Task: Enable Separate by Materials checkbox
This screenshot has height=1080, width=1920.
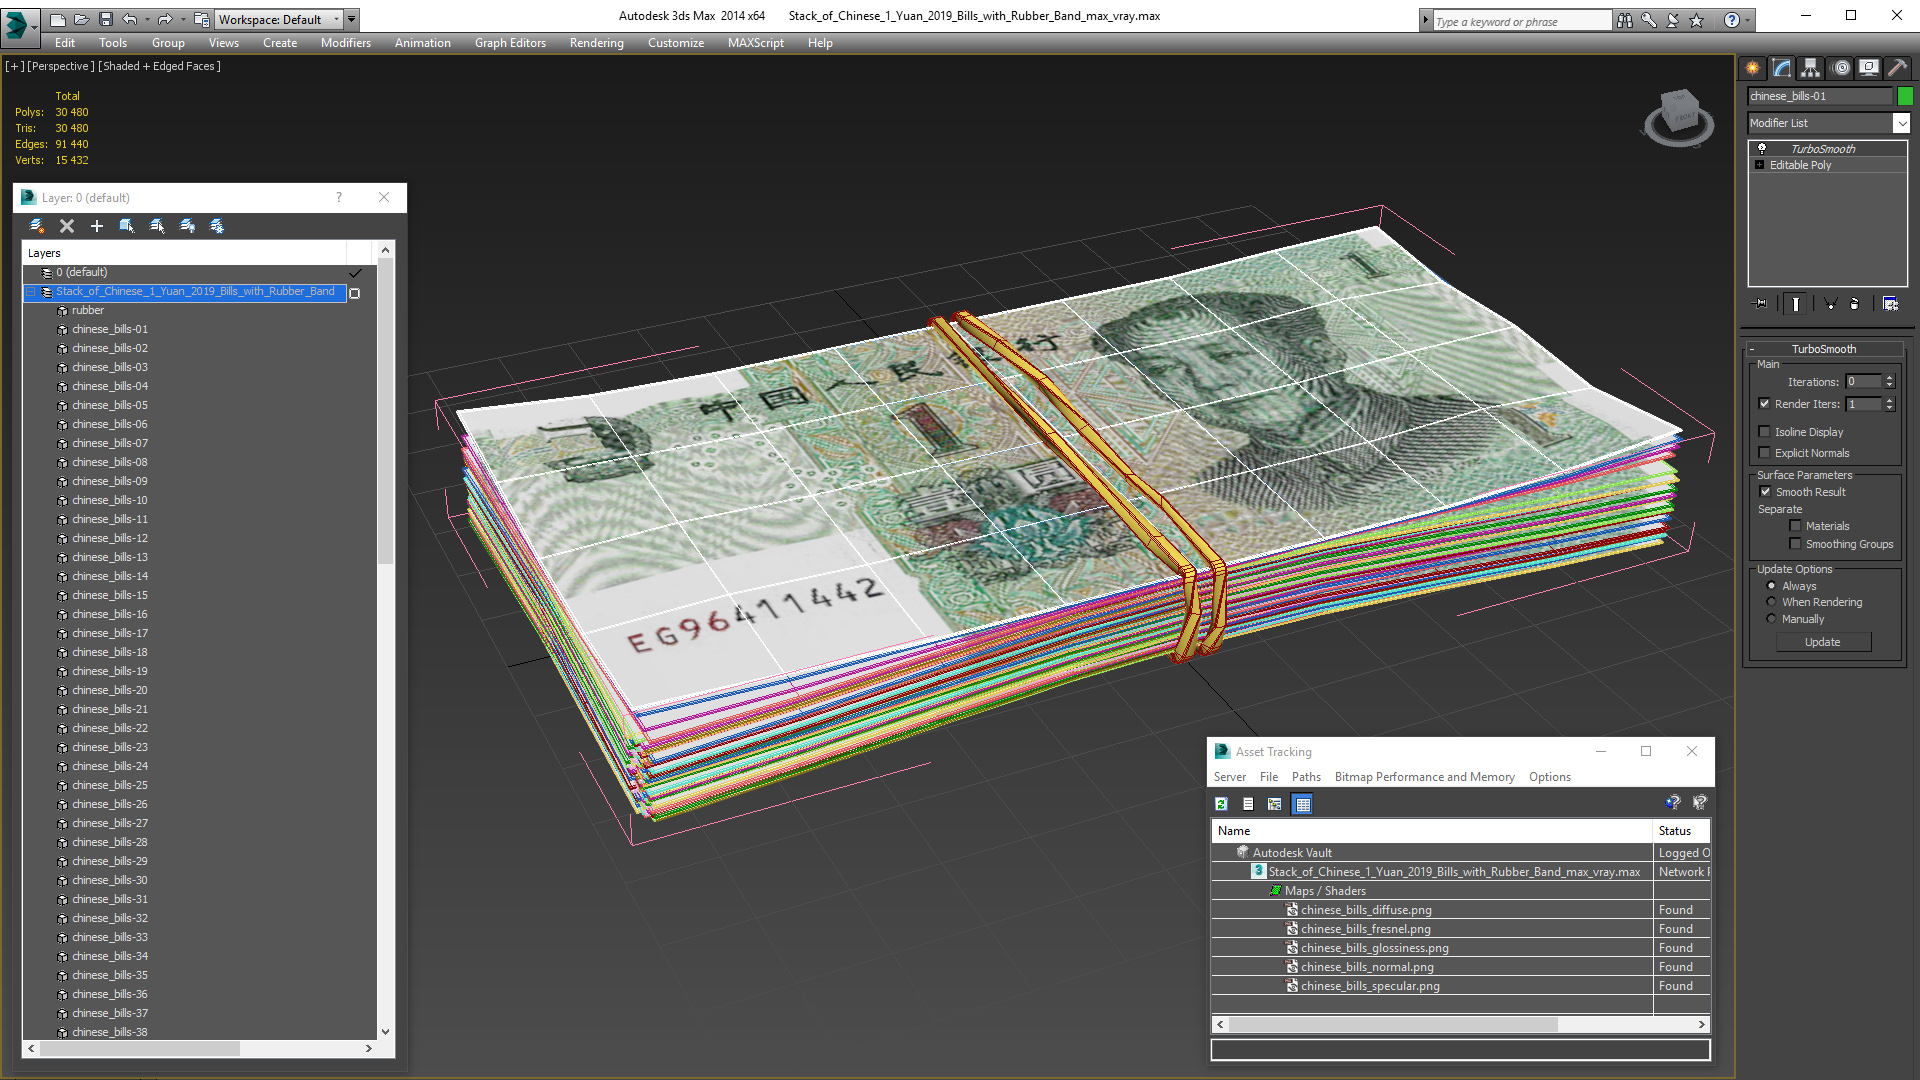Action: click(1795, 526)
